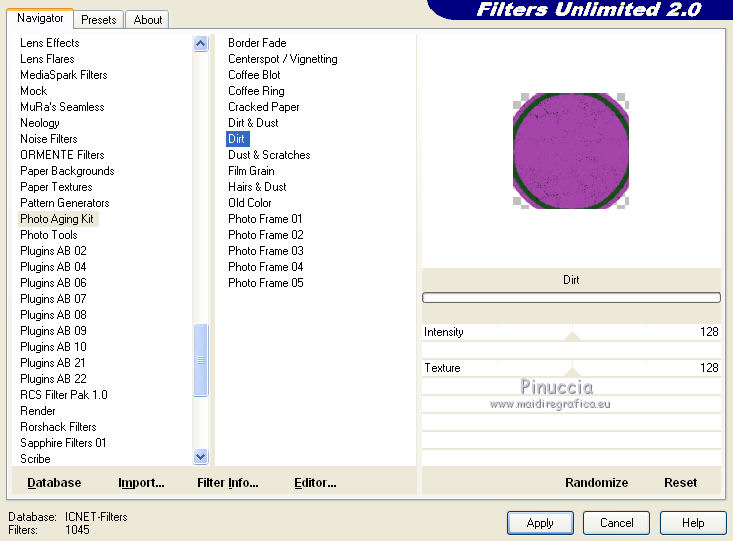The width and height of the screenshot is (733, 541).
Task: Choose the Cracked Paper filter
Action: coord(264,107)
